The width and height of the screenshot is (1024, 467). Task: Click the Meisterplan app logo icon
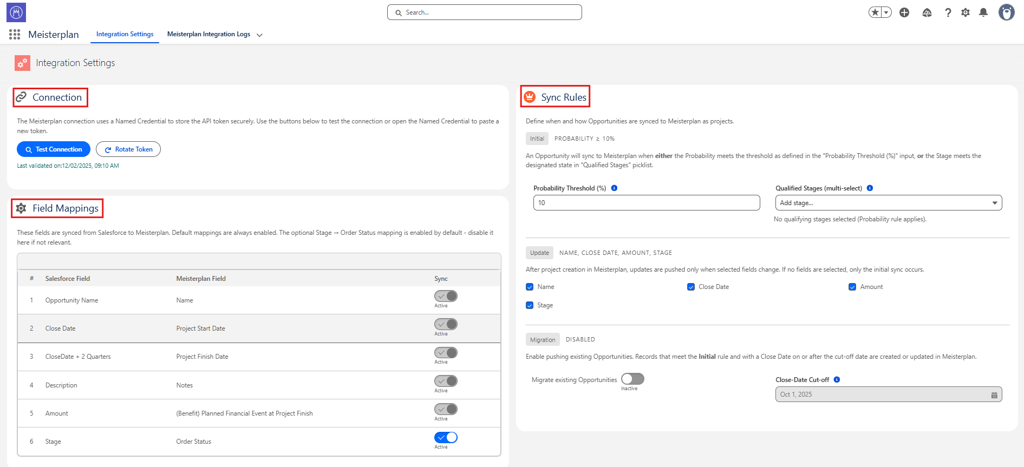click(x=15, y=12)
